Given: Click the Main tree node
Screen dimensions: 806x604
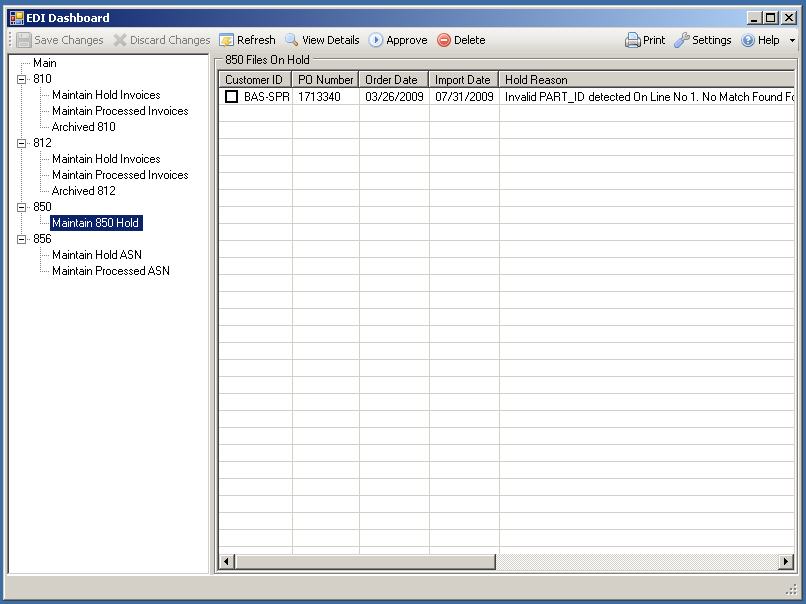Looking at the screenshot, I should [45, 63].
